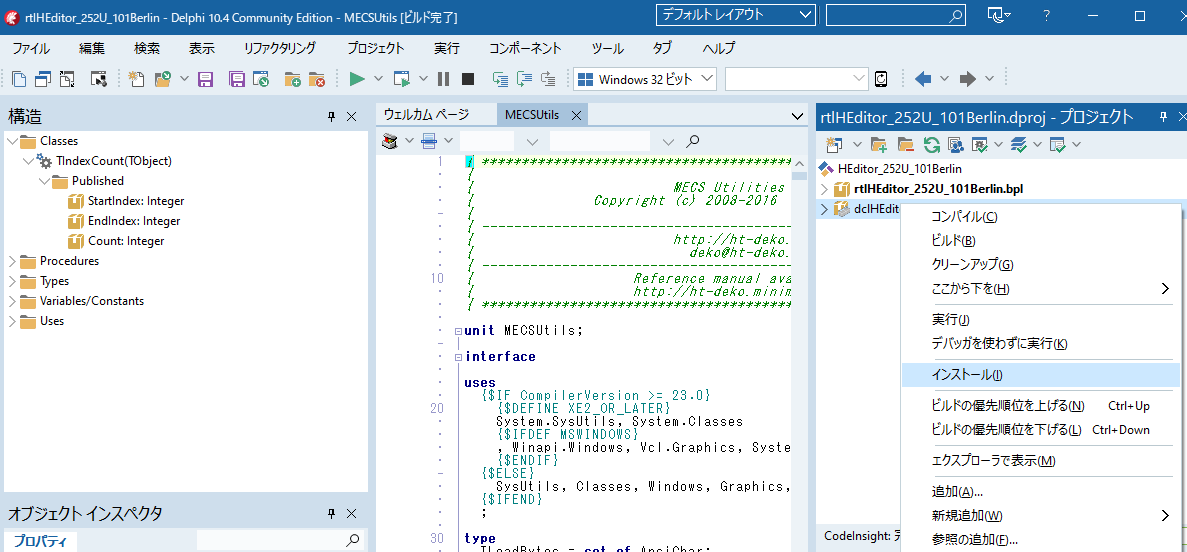Open the リファクタリング menu
1187x552 pixels.
(x=279, y=48)
